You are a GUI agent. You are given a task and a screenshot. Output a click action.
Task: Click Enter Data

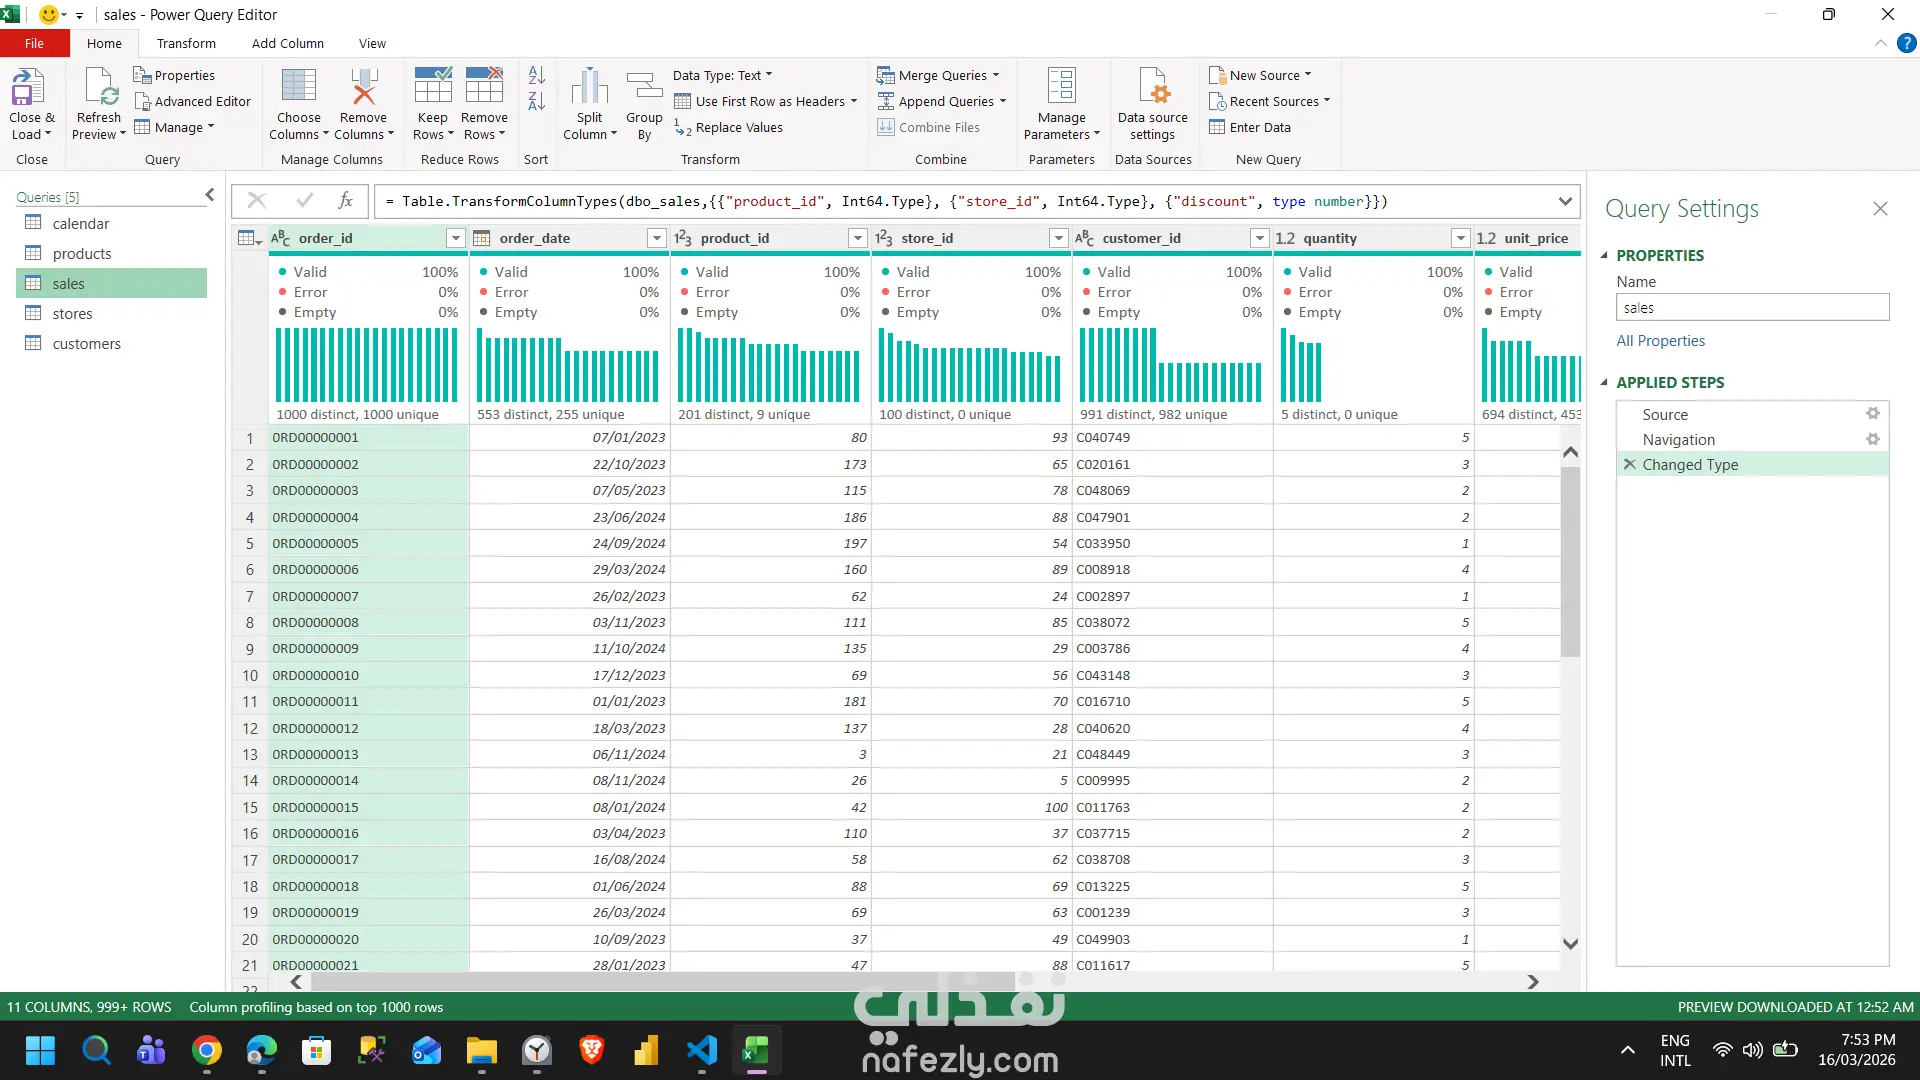point(1249,127)
